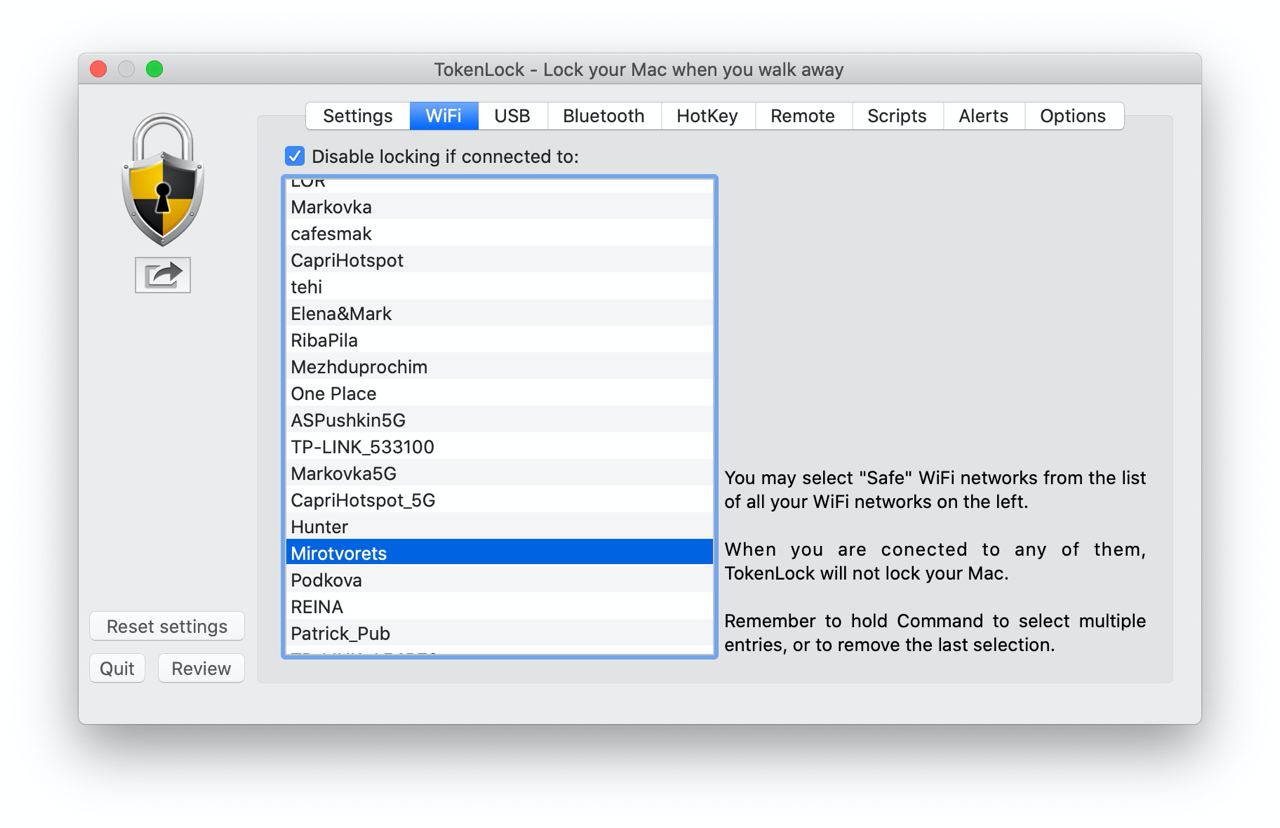
Task: Open the HotKey tab
Action: tap(707, 116)
